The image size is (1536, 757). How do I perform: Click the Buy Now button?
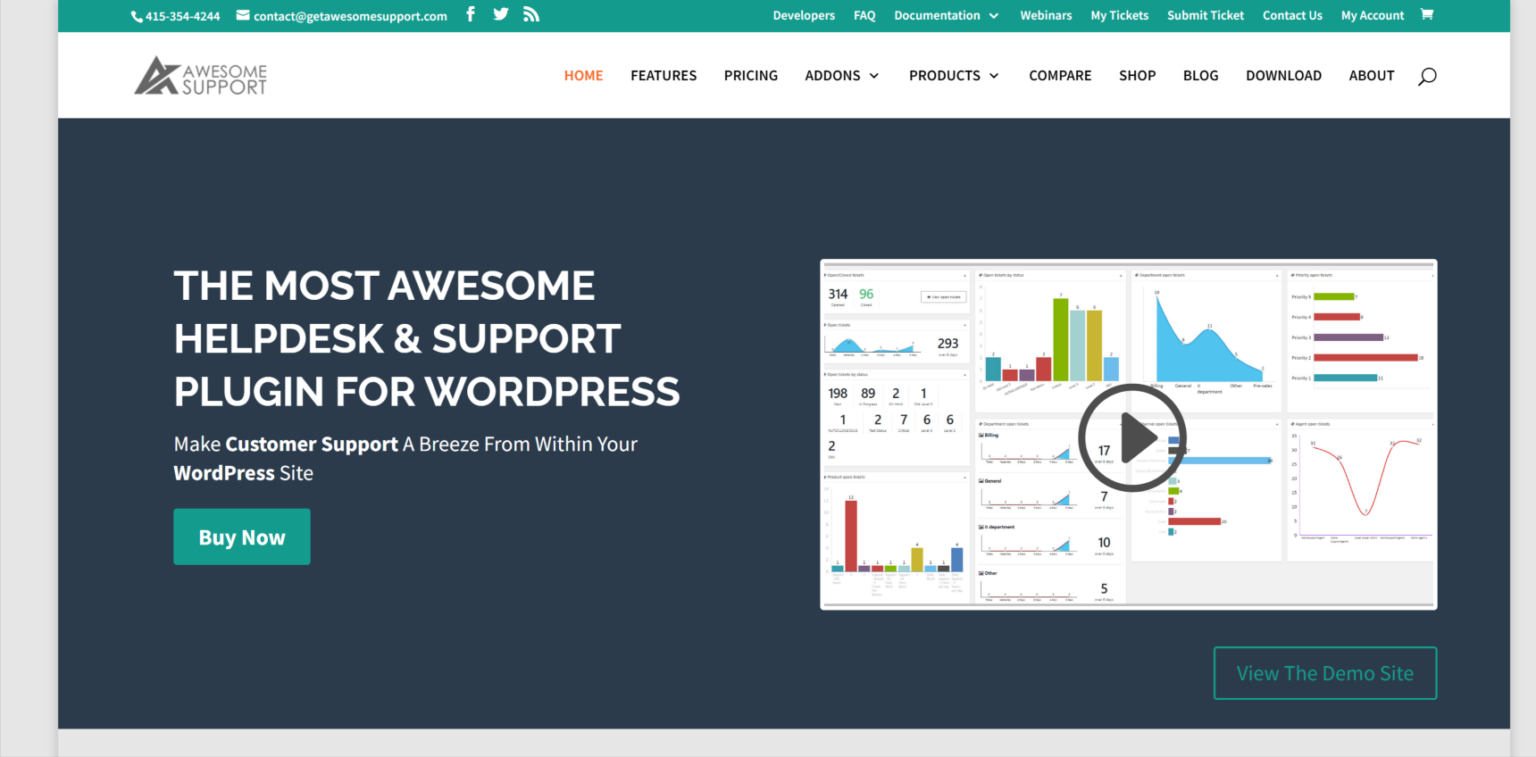click(x=241, y=536)
